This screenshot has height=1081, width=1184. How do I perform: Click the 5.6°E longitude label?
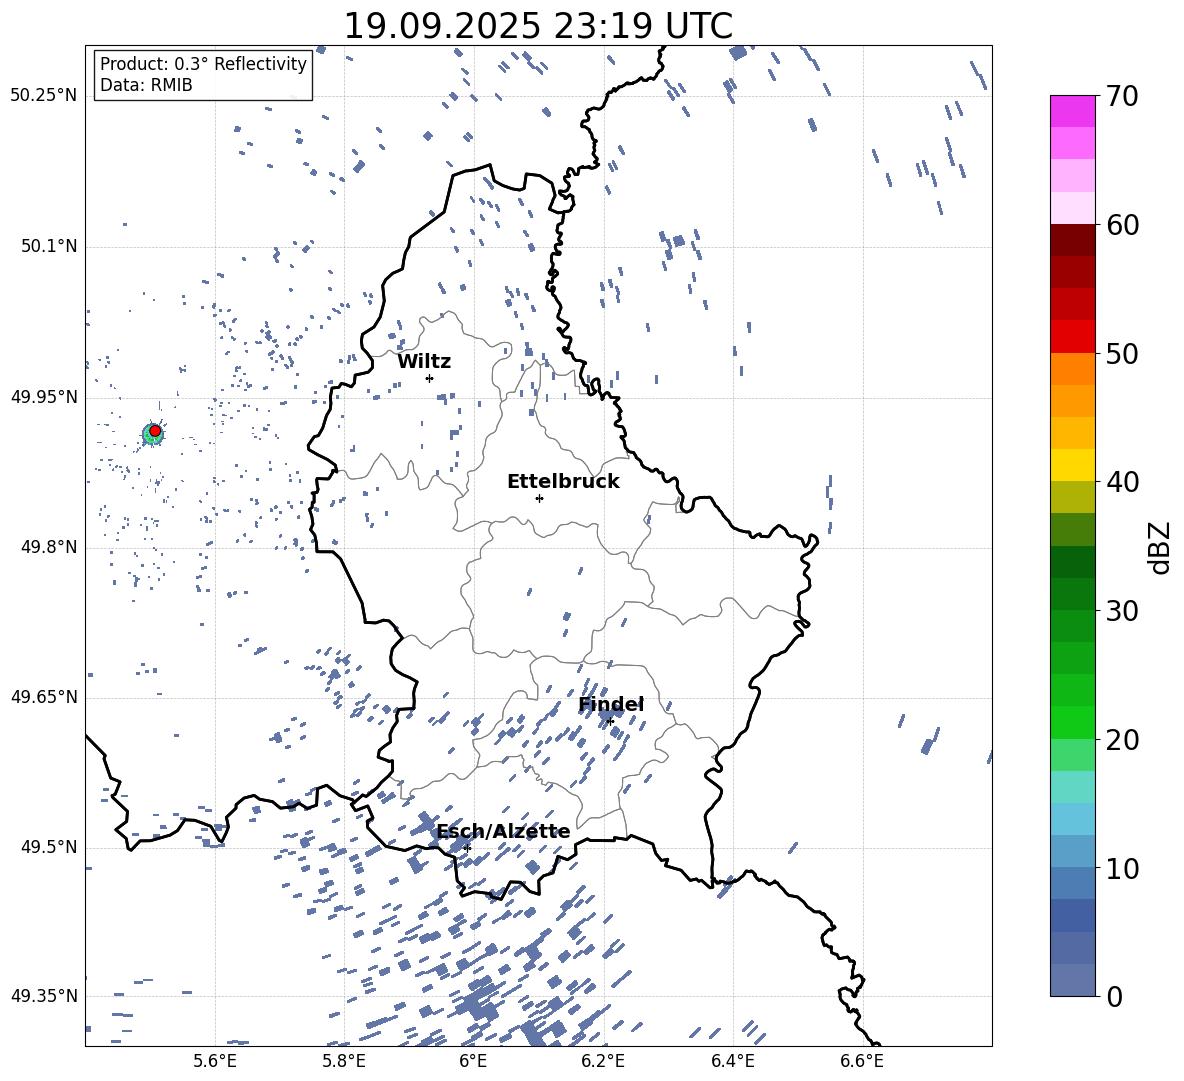click(x=215, y=1061)
